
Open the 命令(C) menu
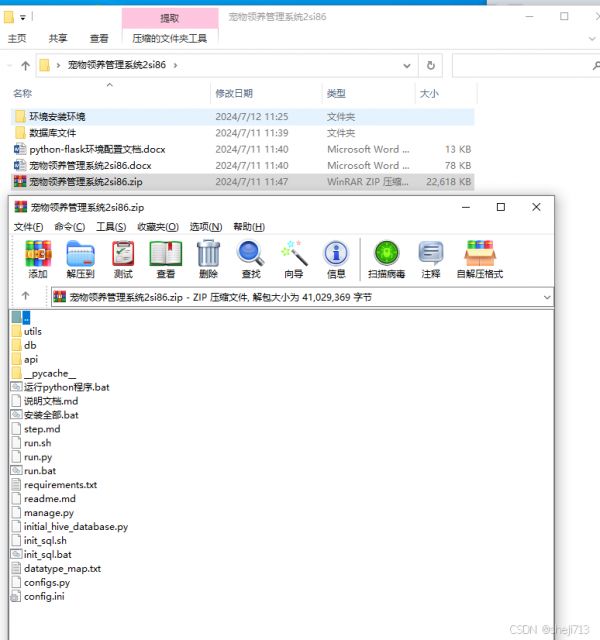pos(69,227)
